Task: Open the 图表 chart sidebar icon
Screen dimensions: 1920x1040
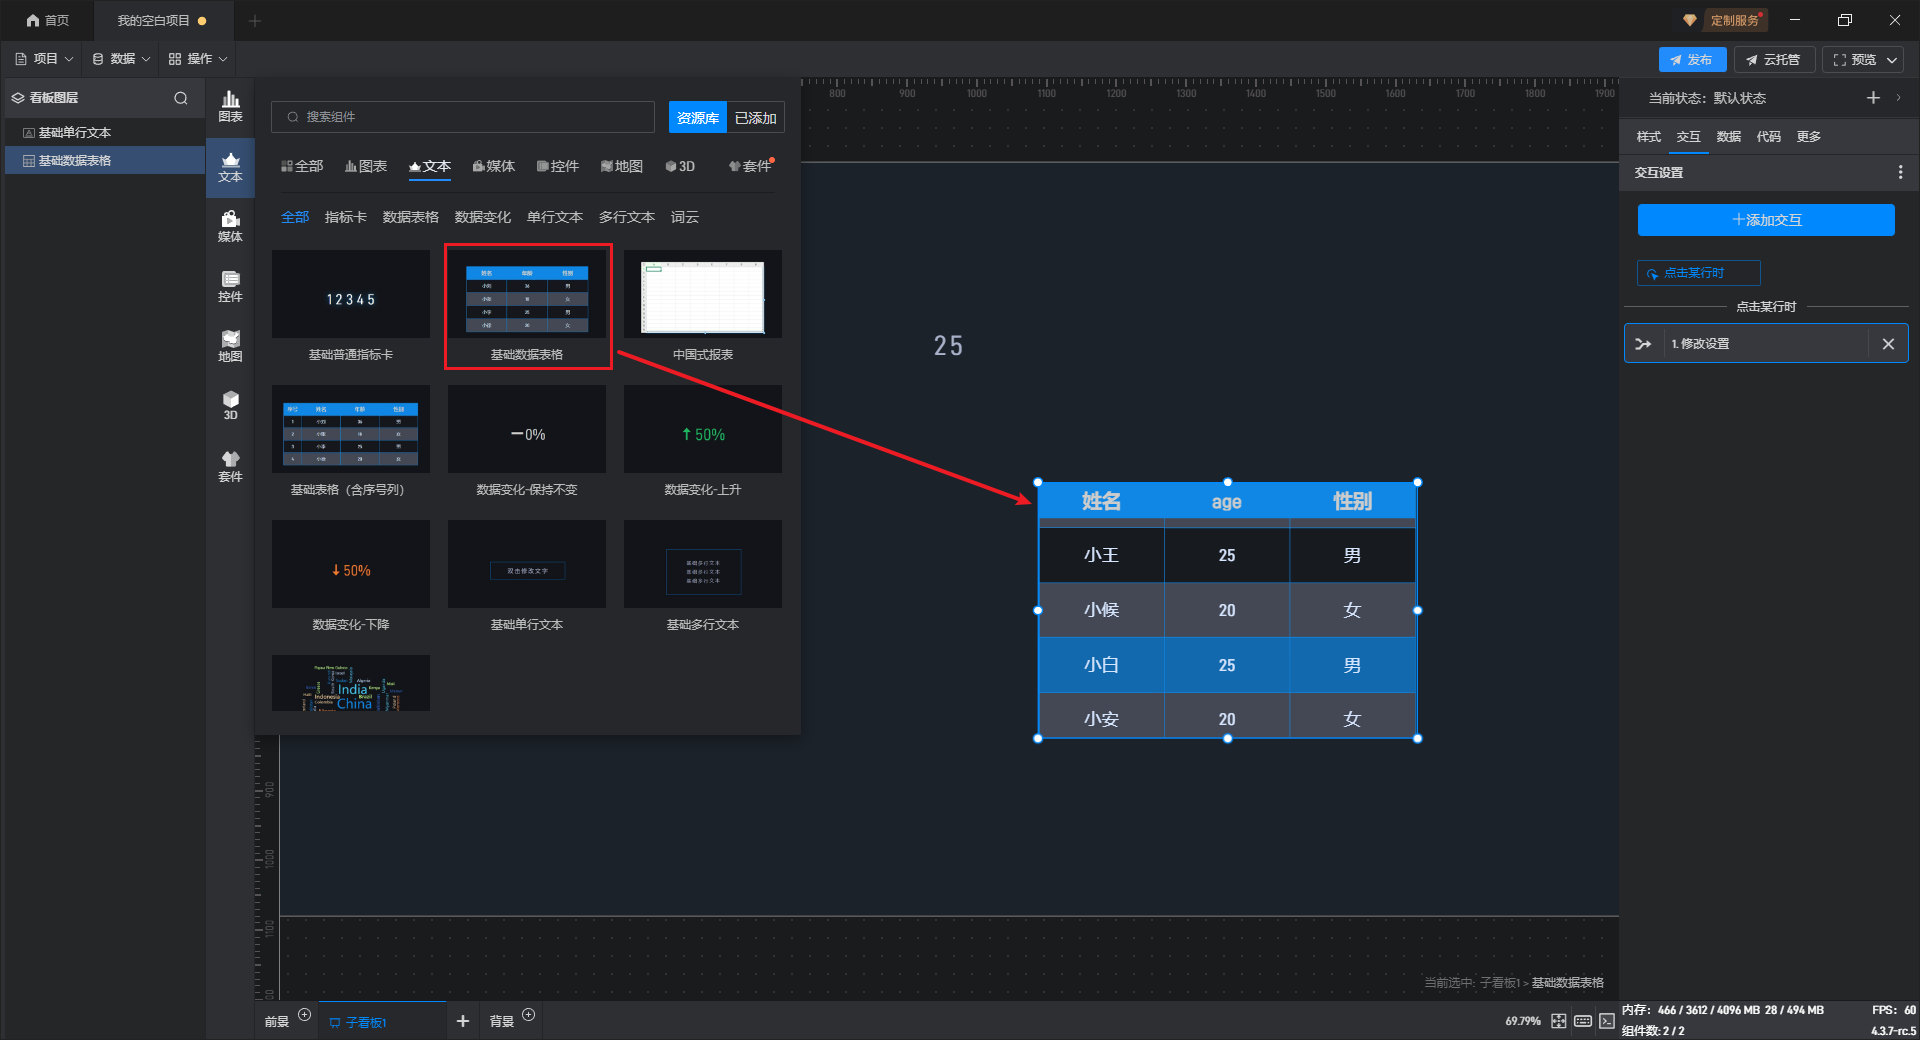Action: click(x=230, y=106)
